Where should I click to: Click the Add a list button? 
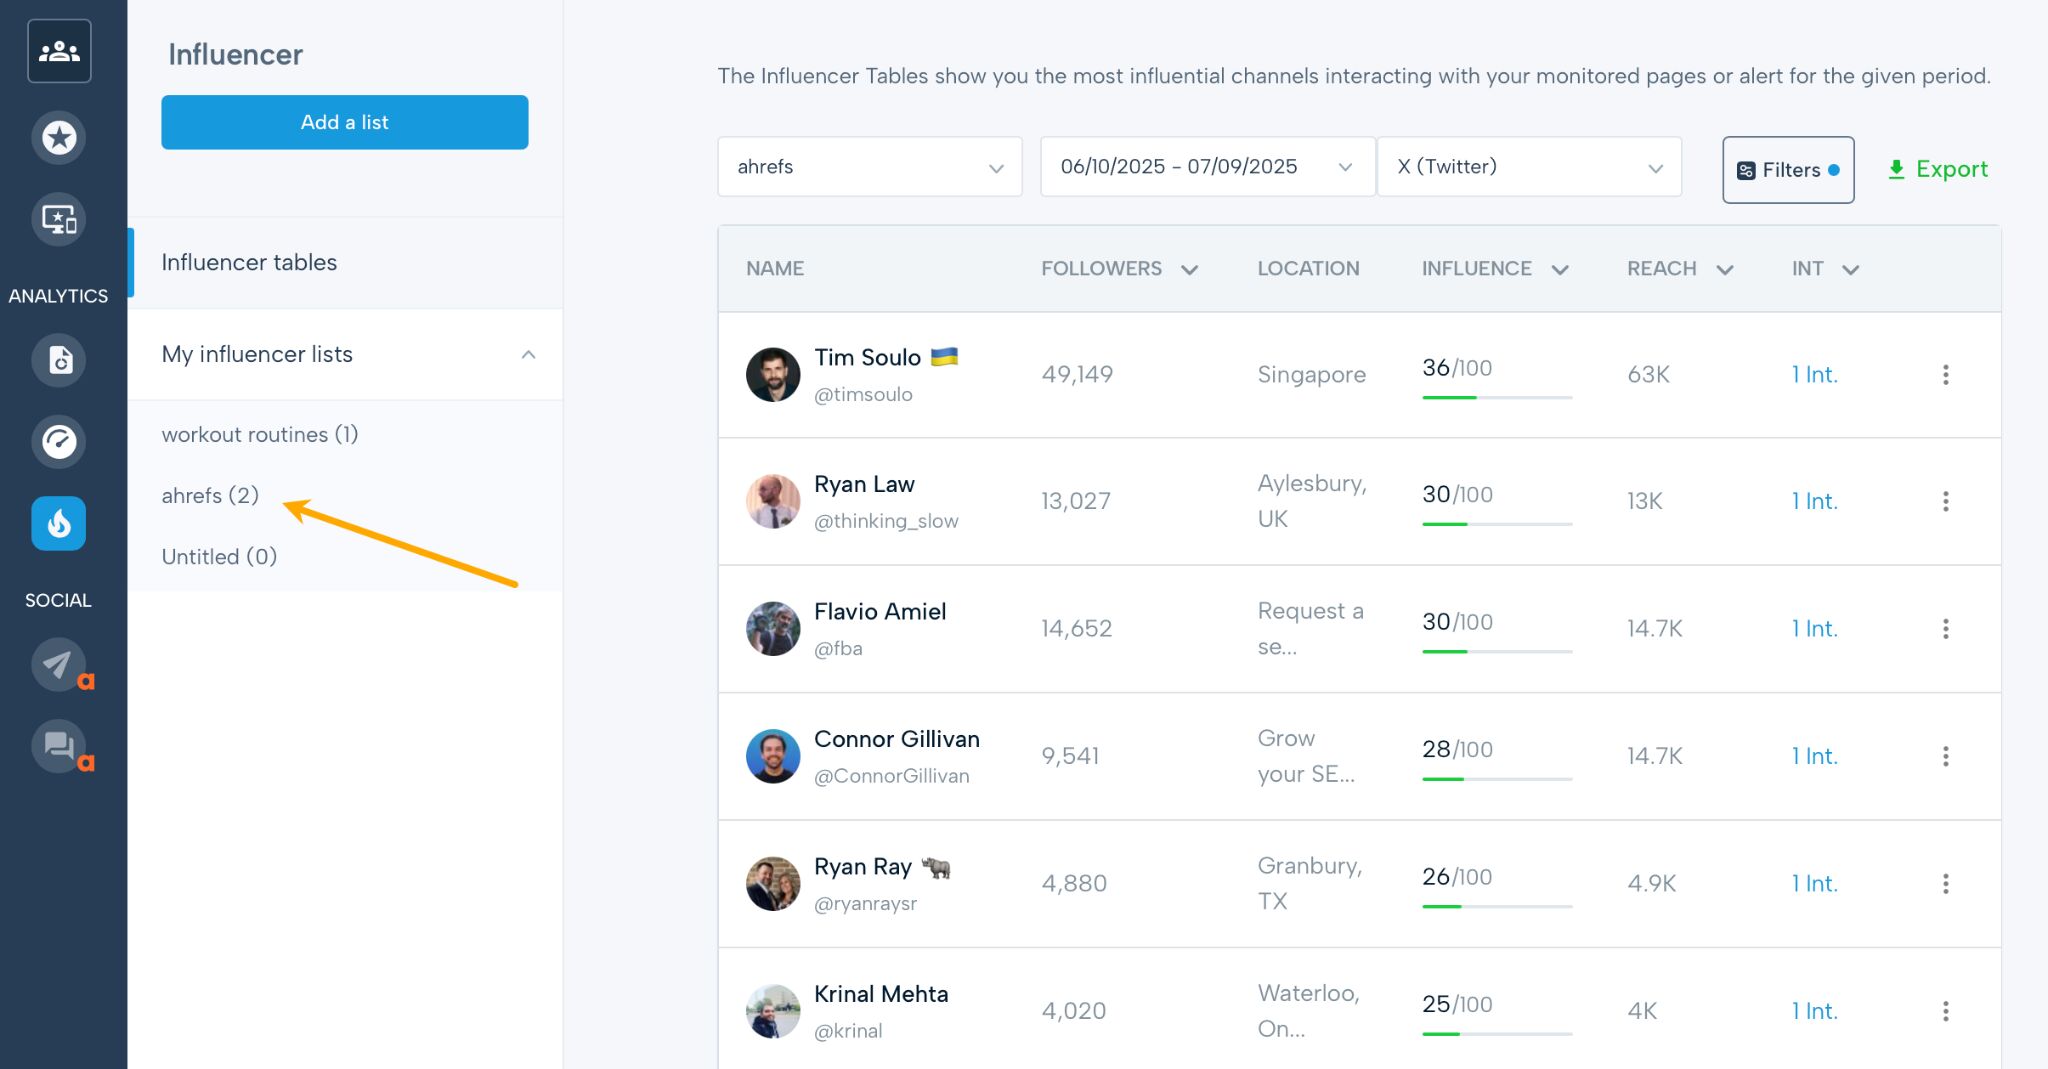(344, 122)
